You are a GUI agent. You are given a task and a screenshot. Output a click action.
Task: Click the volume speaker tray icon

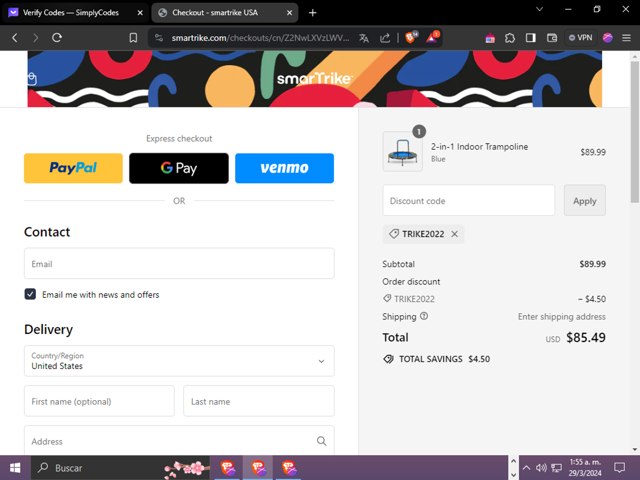(541, 468)
